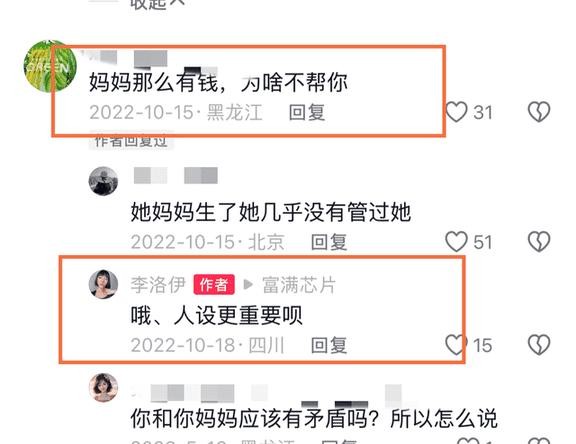Dislike the 黑龙江 comment with broken heart
Screen dimensions: 576x444
tap(539, 112)
